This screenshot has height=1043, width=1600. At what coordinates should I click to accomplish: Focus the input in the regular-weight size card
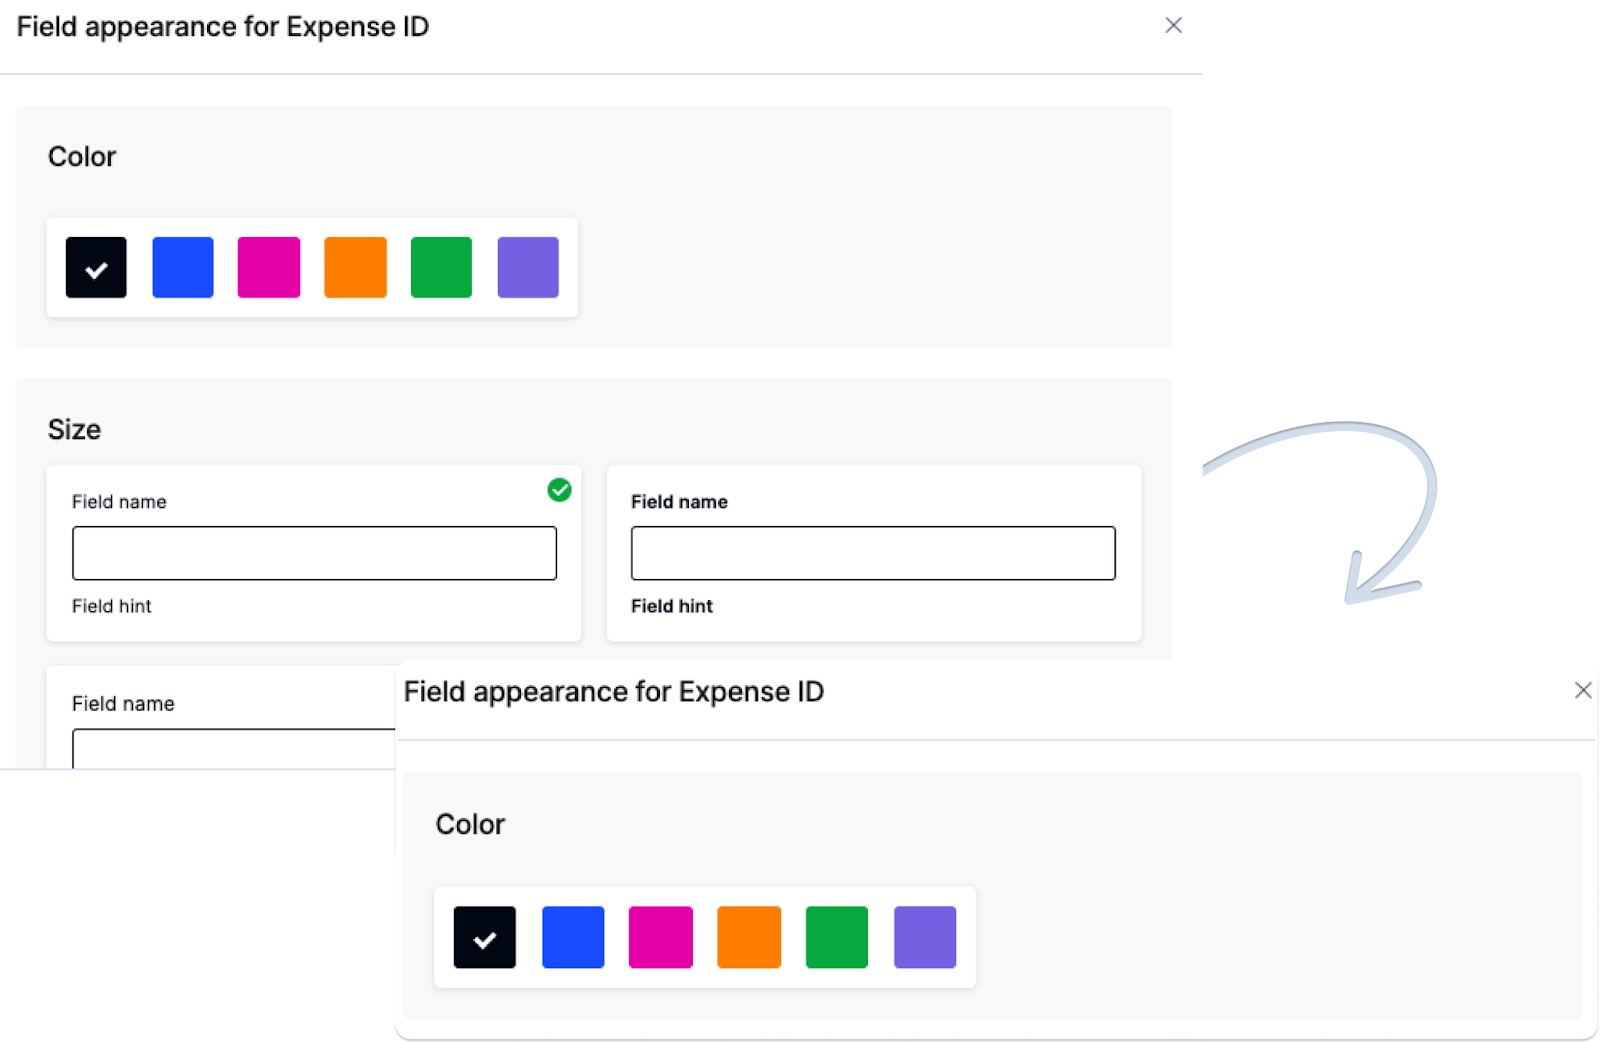pyautogui.click(x=314, y=553)
